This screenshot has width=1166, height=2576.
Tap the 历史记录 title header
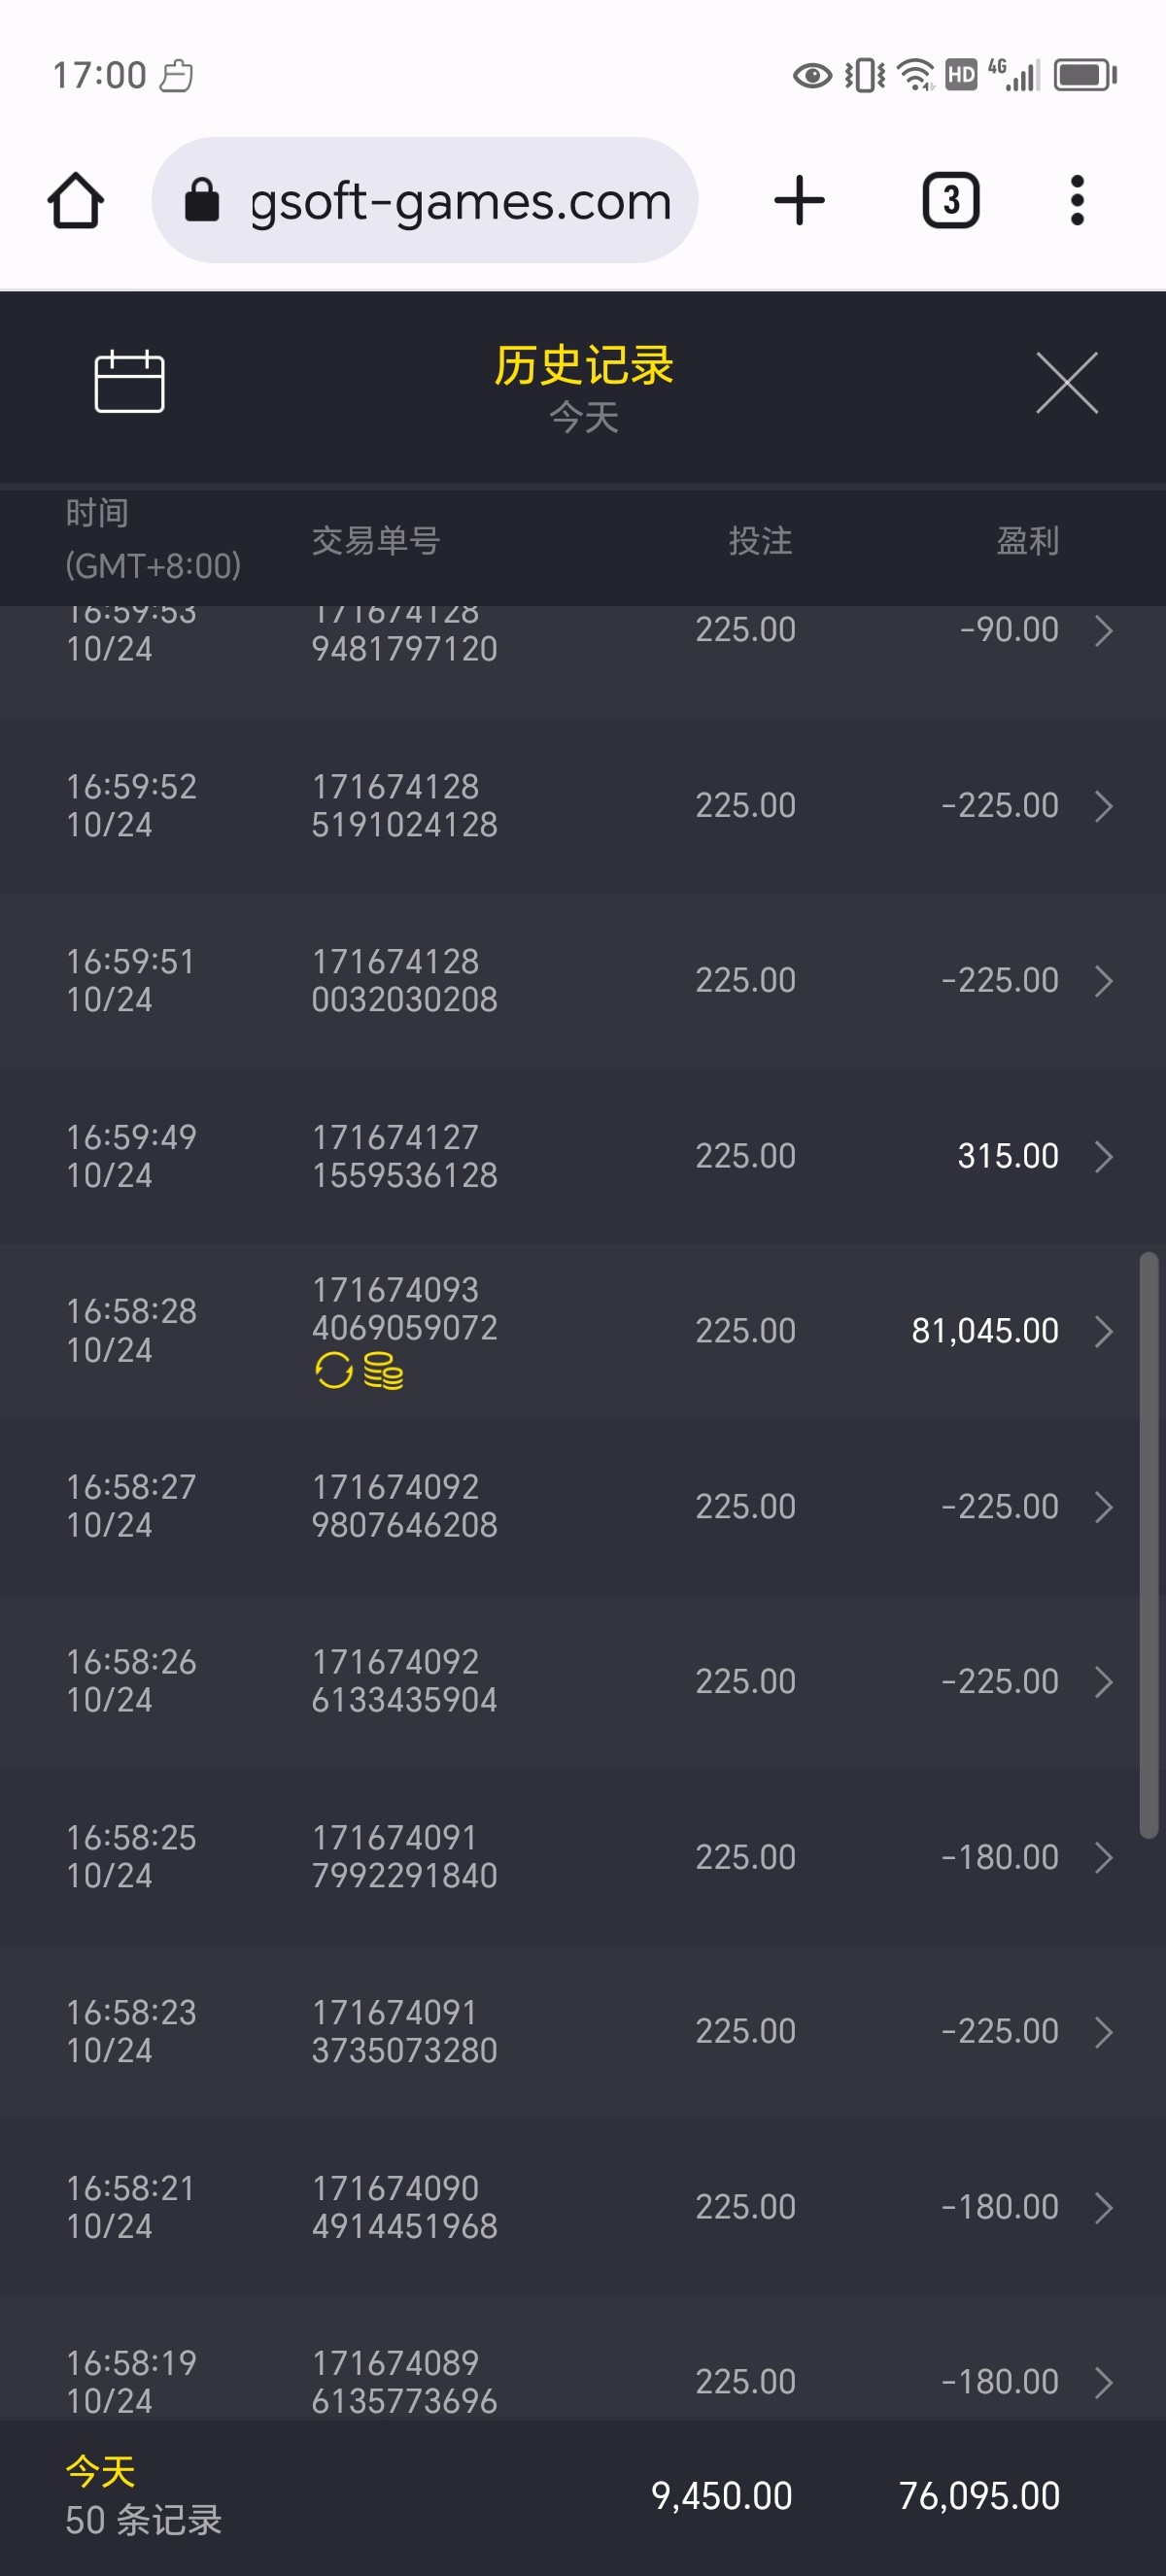pos(583,366)
